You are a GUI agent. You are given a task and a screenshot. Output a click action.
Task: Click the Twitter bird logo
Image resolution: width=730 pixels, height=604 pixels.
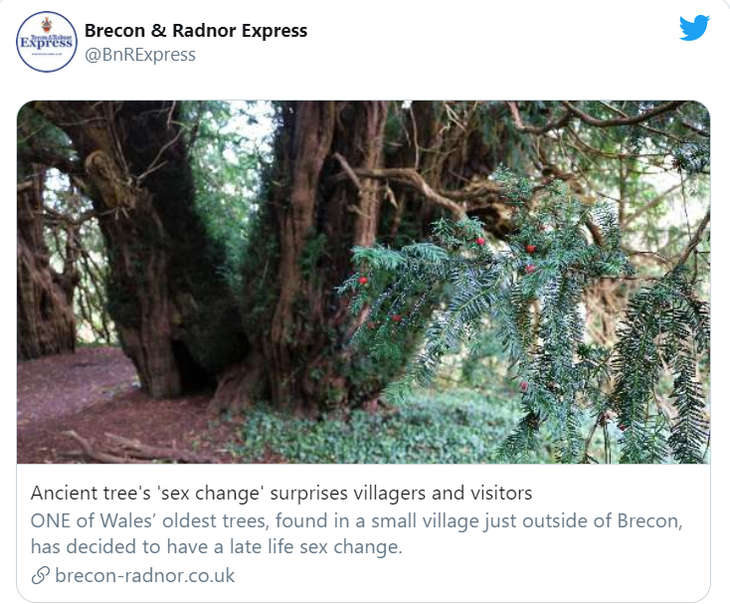(x=694, y=28)
